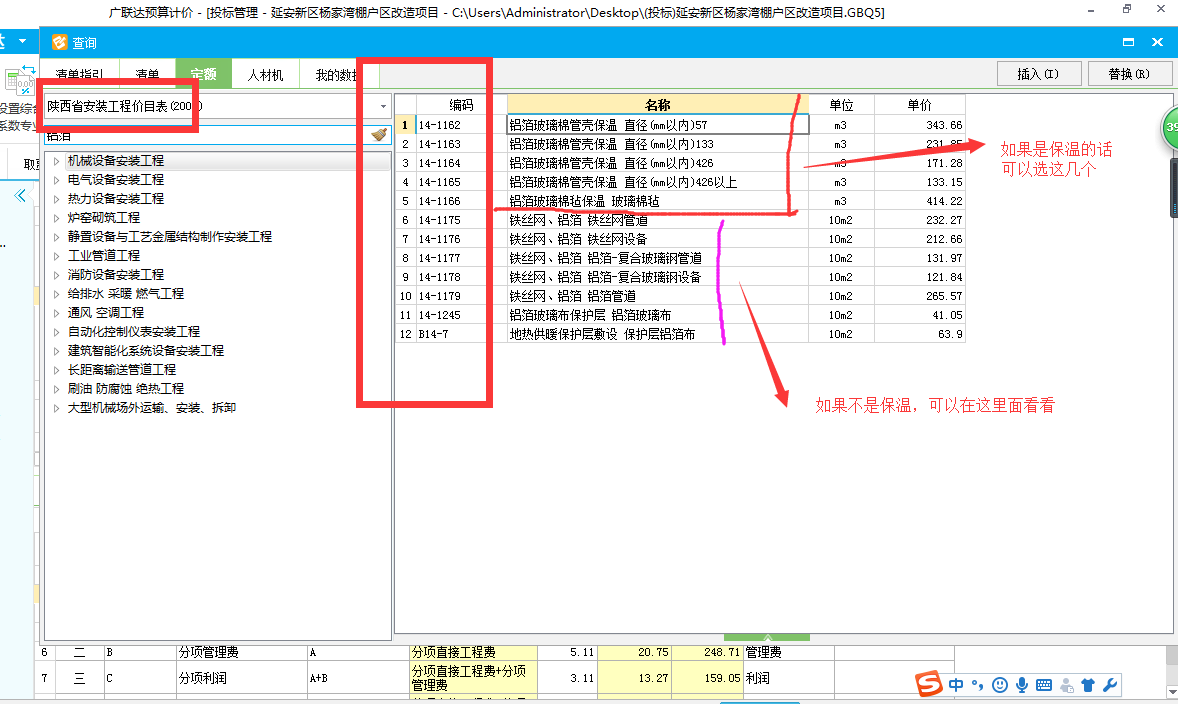Screen dimensions: 1178x704
Task: Click the 名称 column header
Action: pos(657,105)
